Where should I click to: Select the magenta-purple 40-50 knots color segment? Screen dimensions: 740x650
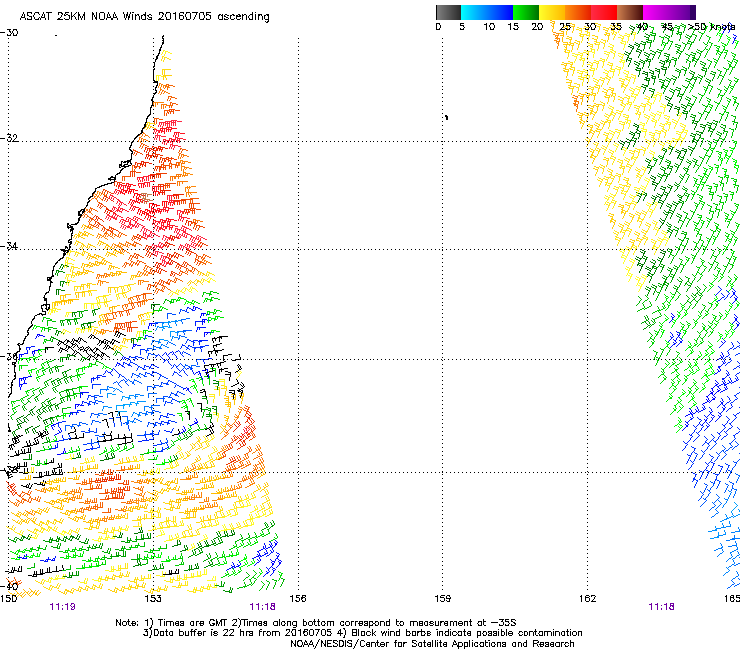pyautogui.click(x=669, y=12)
